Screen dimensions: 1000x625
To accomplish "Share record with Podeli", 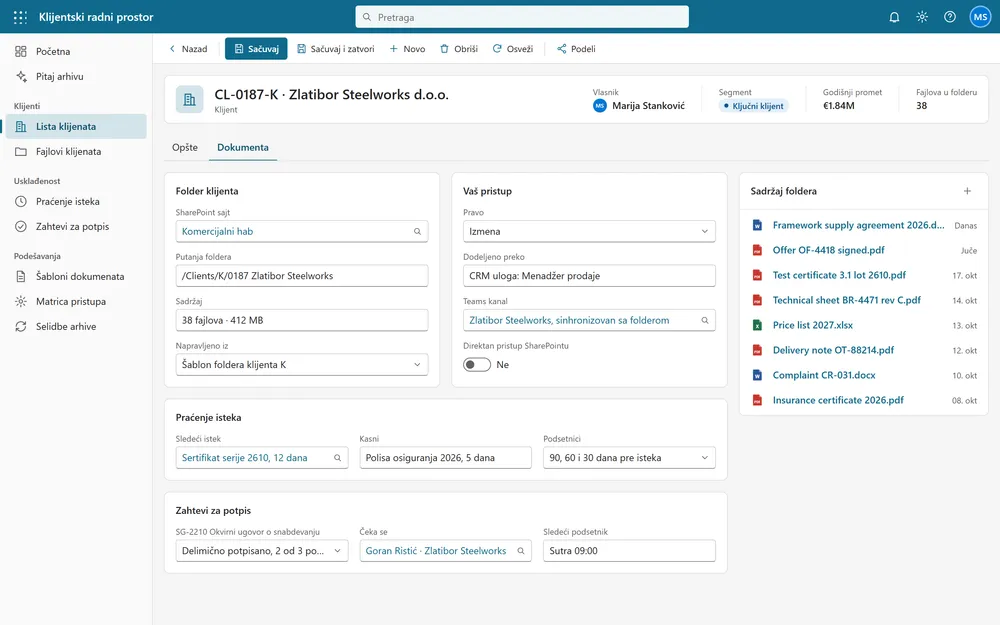I will (x=577, y=49).
